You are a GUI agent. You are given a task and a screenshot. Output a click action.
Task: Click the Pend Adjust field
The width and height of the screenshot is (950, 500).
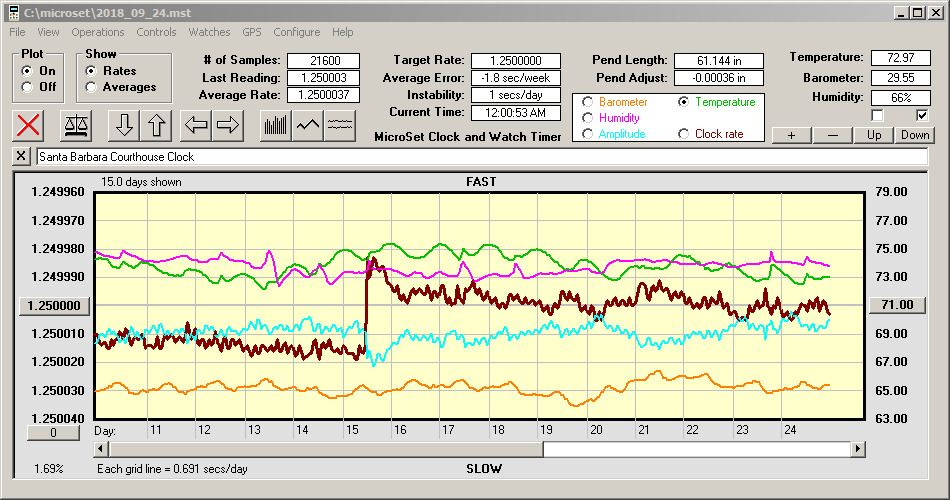pyautogui.click(x=719, y=78)
